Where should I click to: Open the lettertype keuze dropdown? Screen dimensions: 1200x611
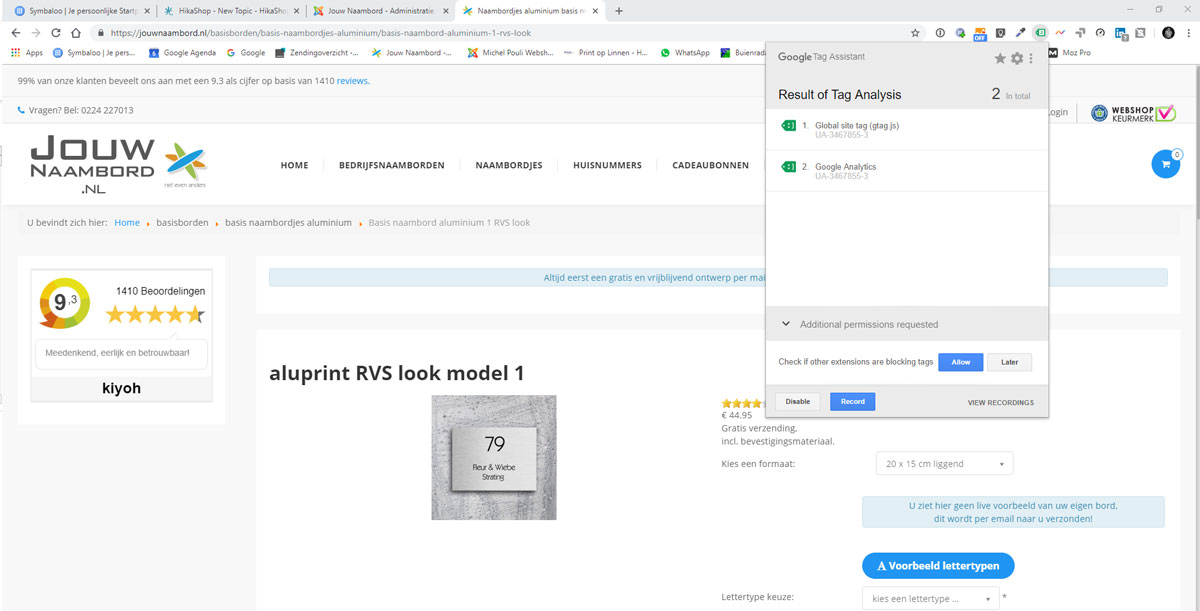[x=930, y=599]
